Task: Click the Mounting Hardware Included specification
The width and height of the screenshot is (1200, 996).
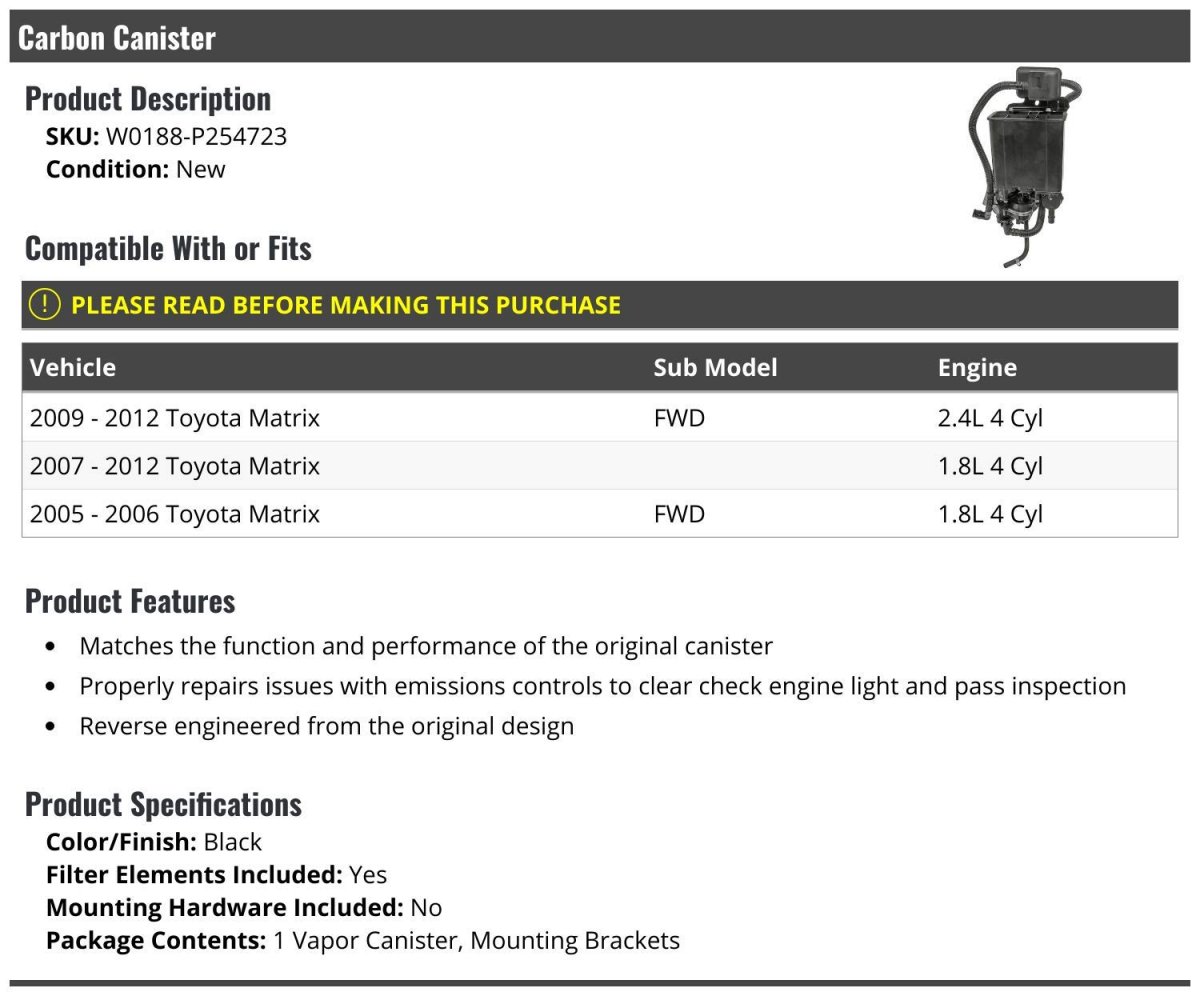Action: pos(244,907)
